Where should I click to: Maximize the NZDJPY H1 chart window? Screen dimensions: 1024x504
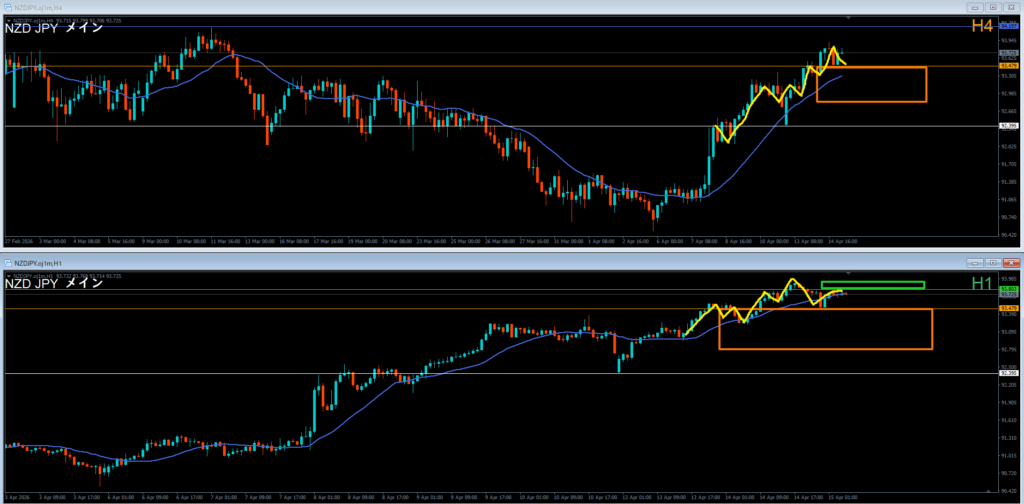tap(994, 261)
